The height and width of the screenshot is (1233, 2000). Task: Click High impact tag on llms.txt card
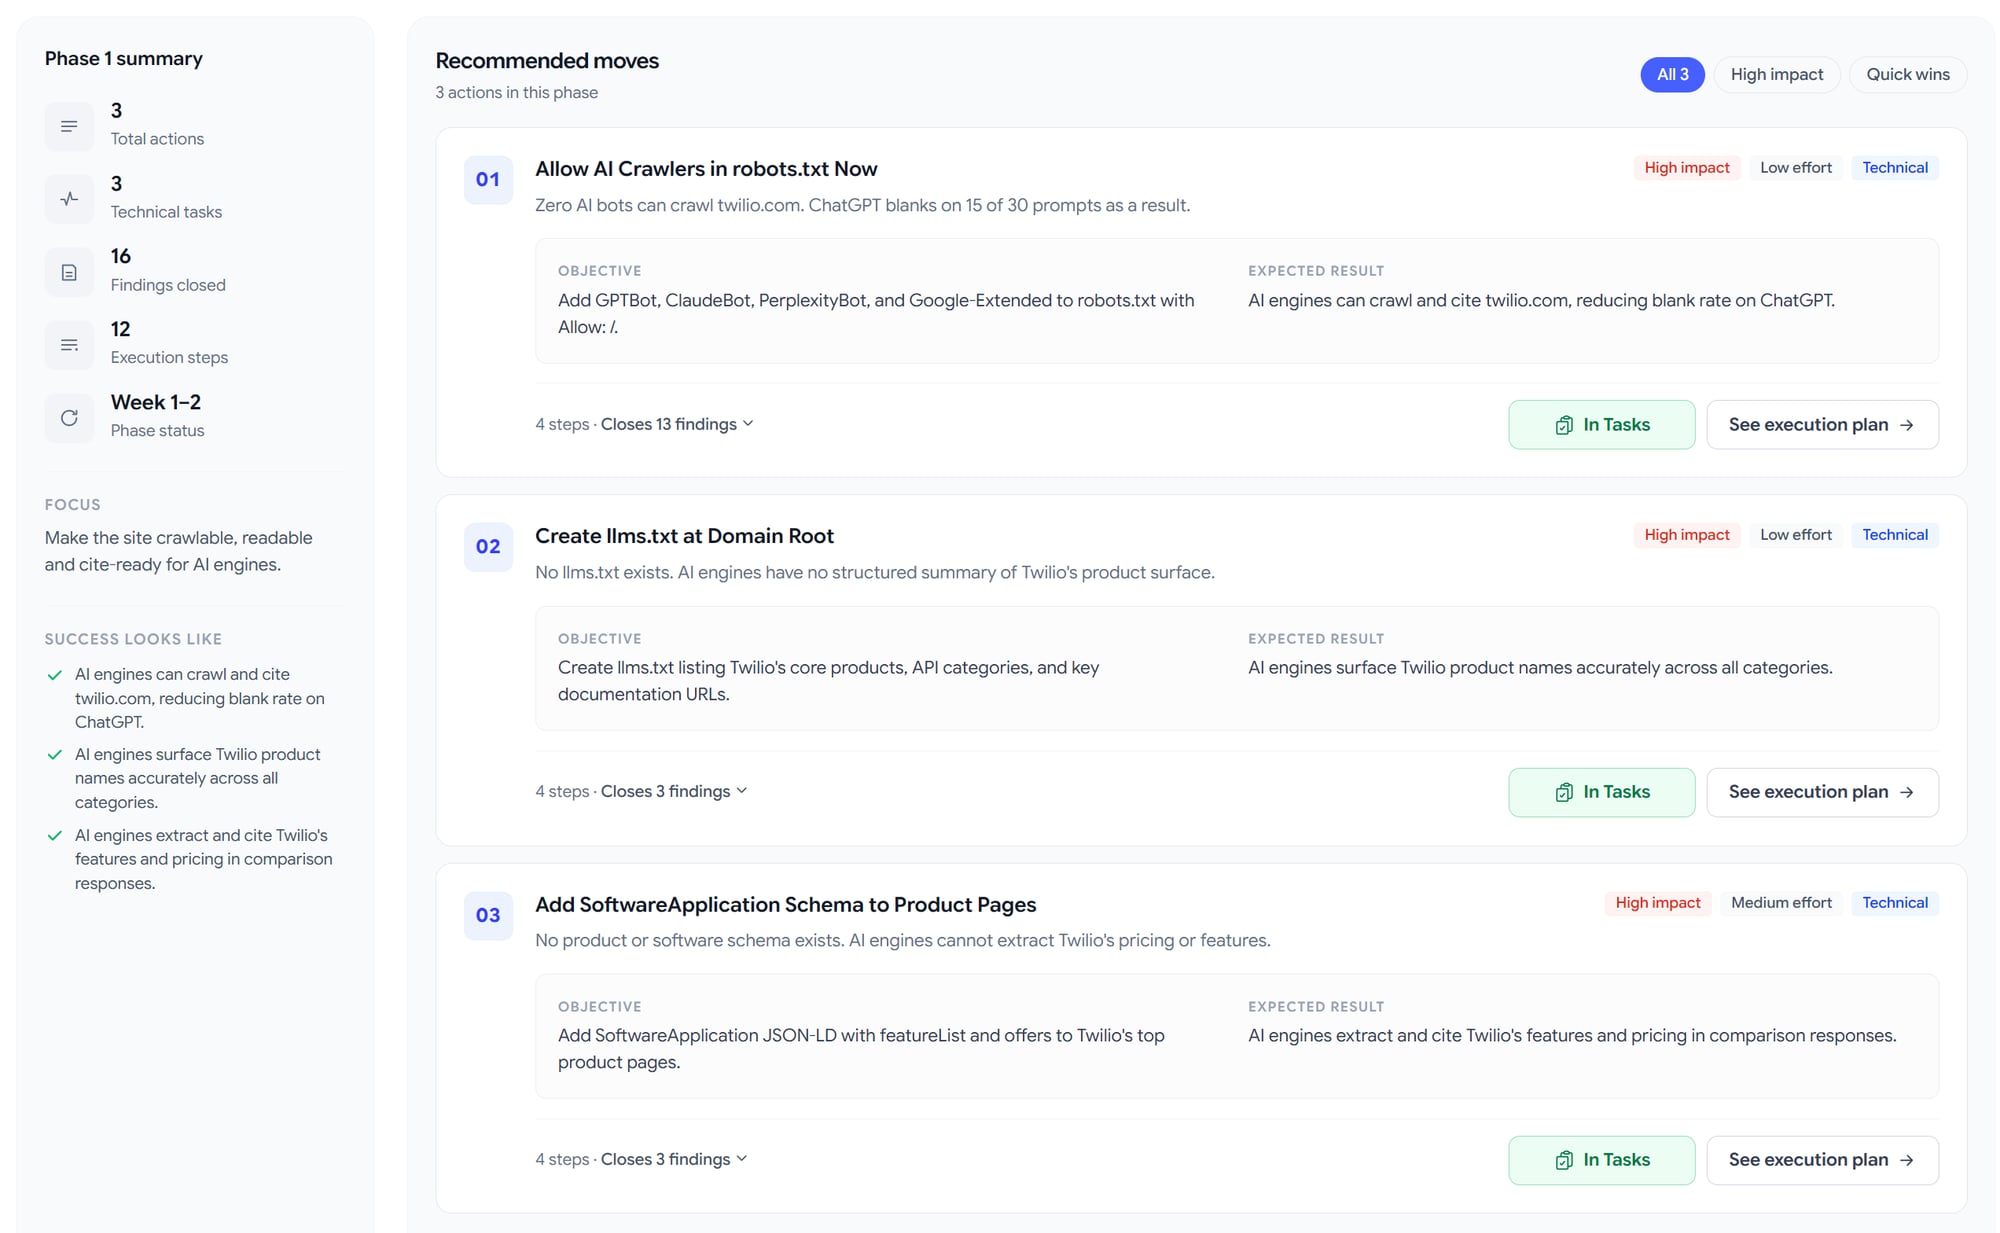(x=1687, y=535)
